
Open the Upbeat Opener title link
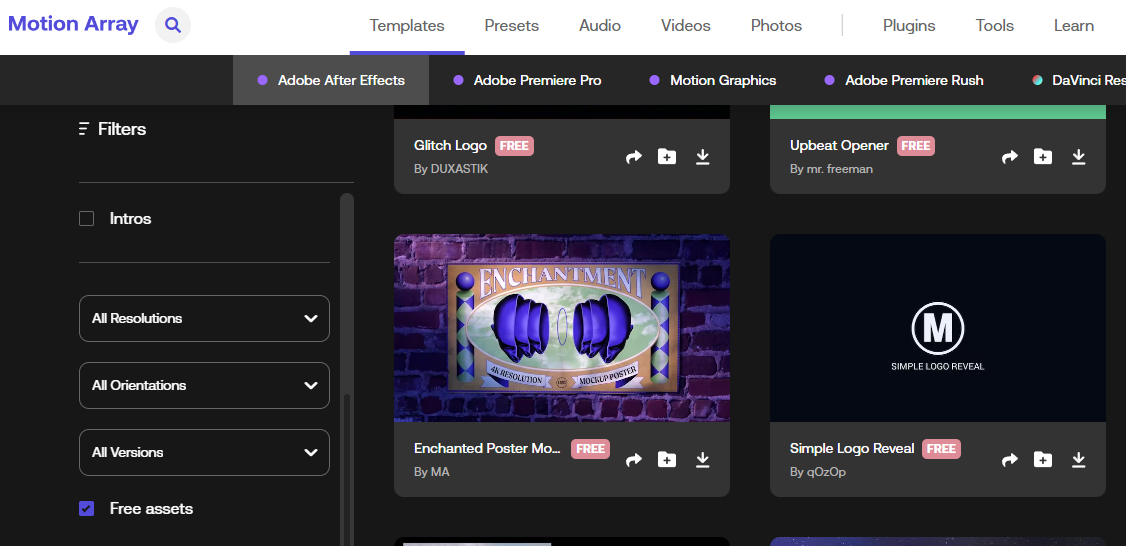click(x=839, y=146)
